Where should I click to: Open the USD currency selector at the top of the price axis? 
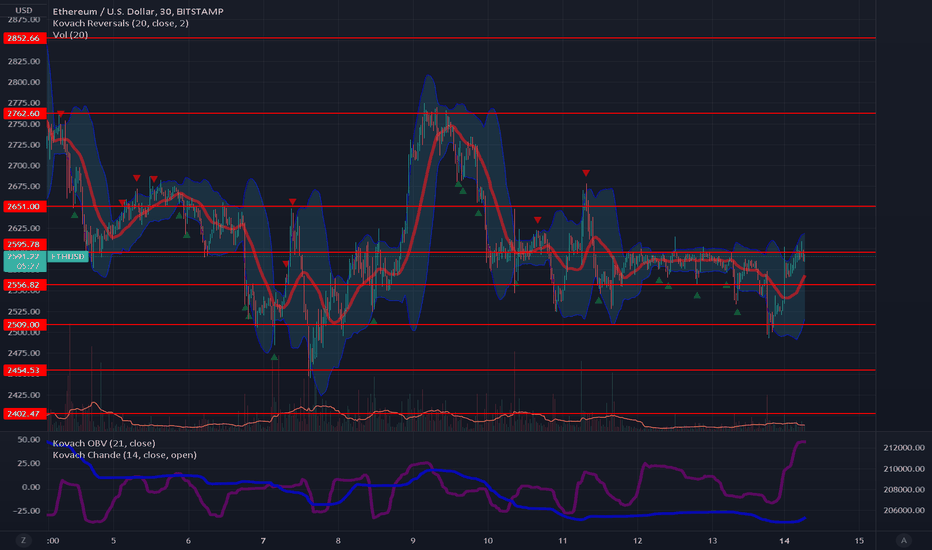(24, 10)
